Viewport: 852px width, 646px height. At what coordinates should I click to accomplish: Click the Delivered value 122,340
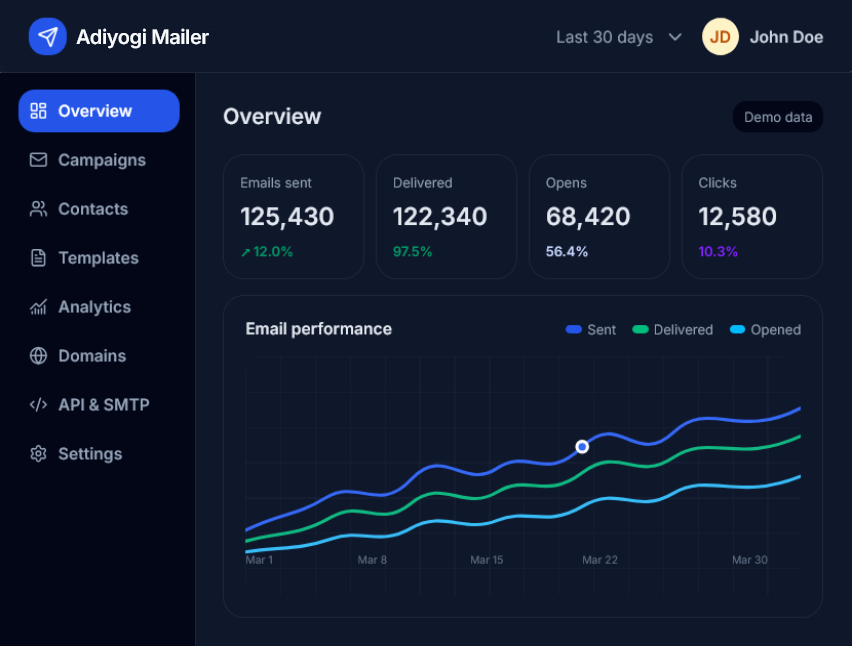(x=440, y=216)
